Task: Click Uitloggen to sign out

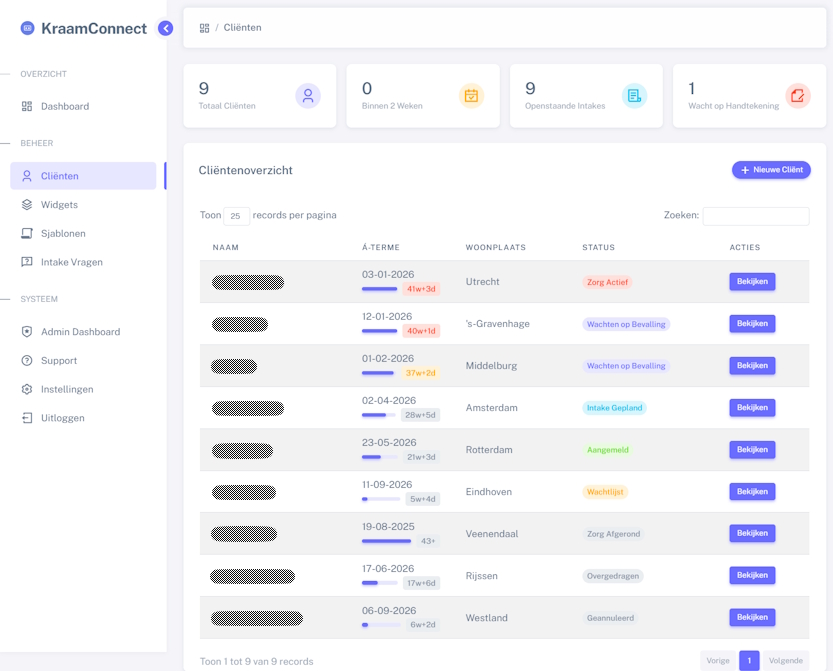Action: click(x=62, y=418)
